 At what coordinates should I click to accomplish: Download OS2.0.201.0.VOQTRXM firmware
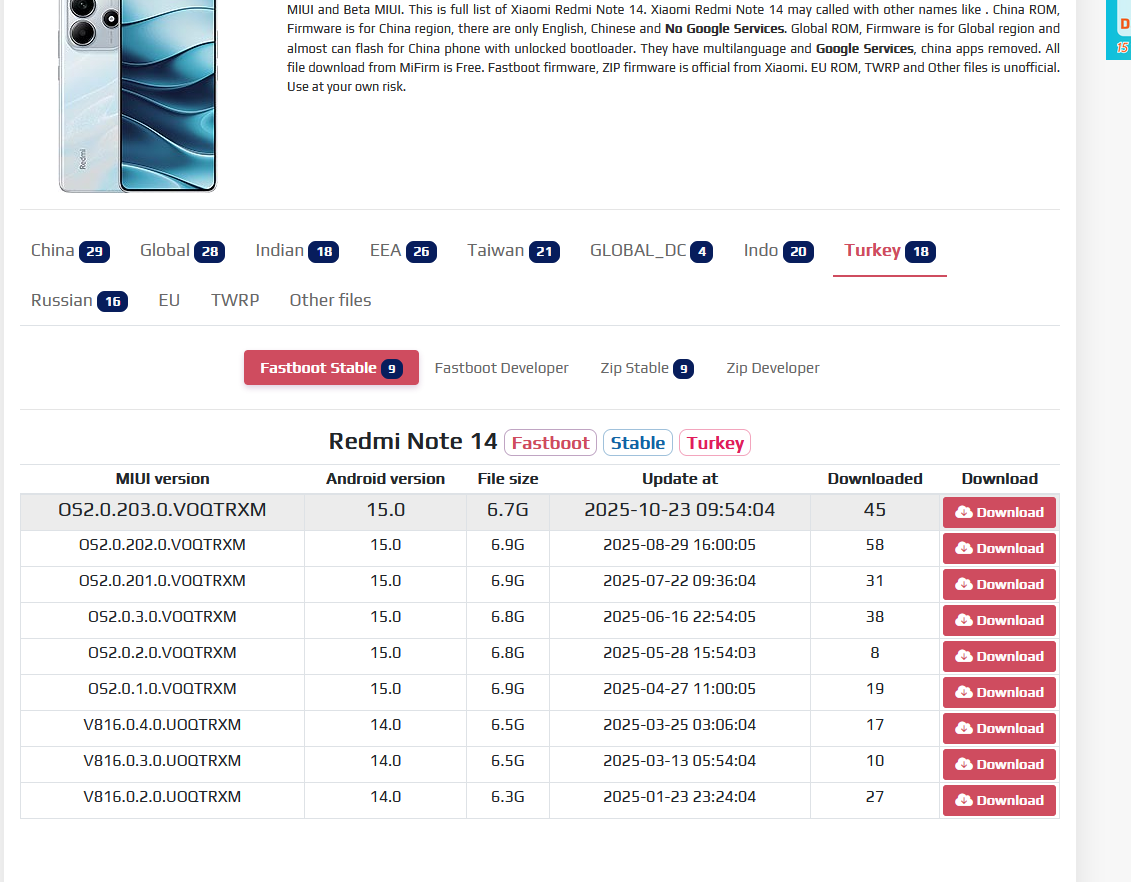pos(999,584)
